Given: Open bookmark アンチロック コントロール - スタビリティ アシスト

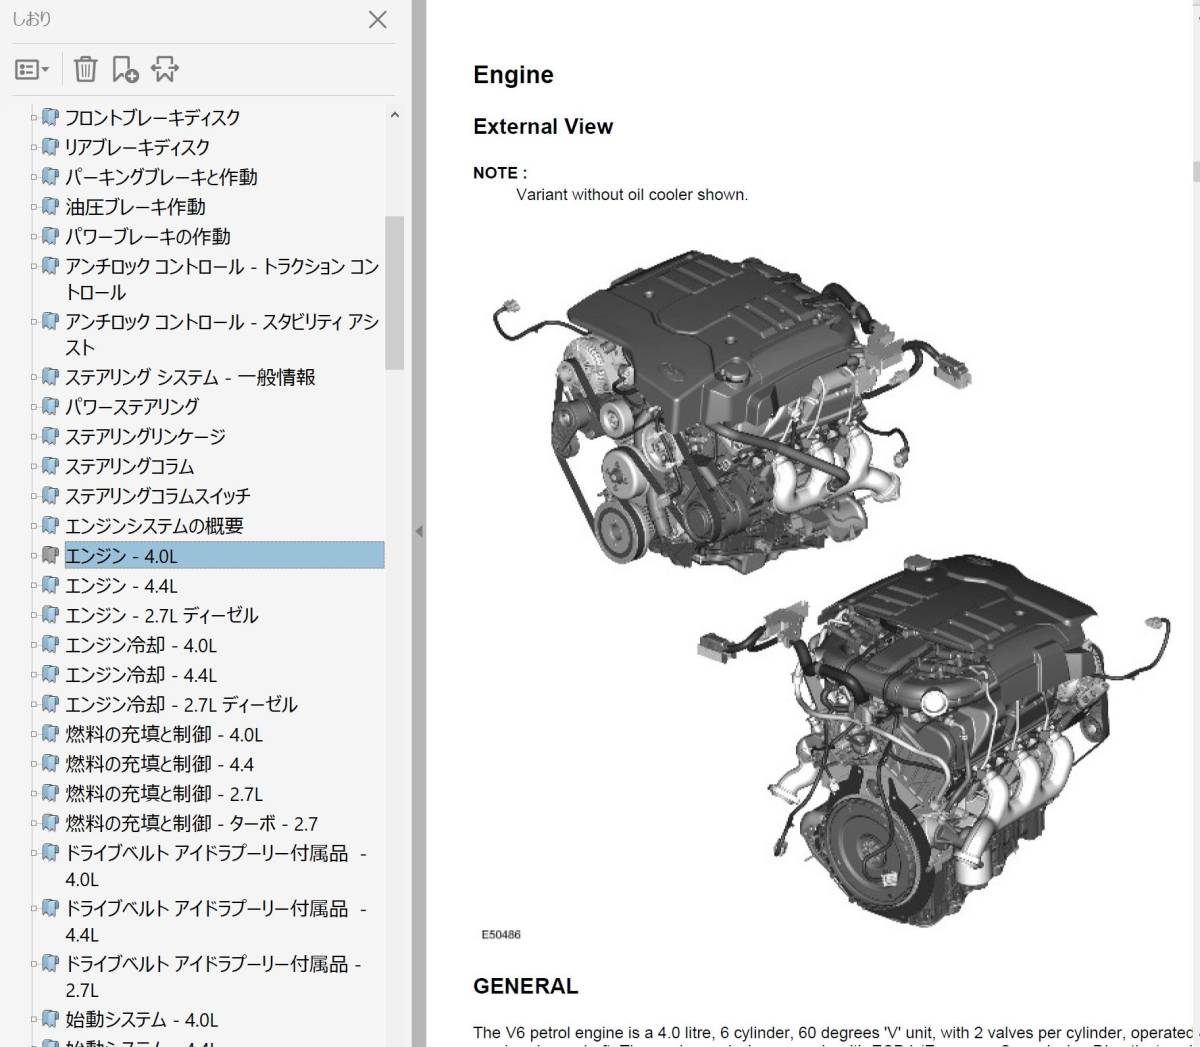Looking at the screenshot, I should 222,334.
